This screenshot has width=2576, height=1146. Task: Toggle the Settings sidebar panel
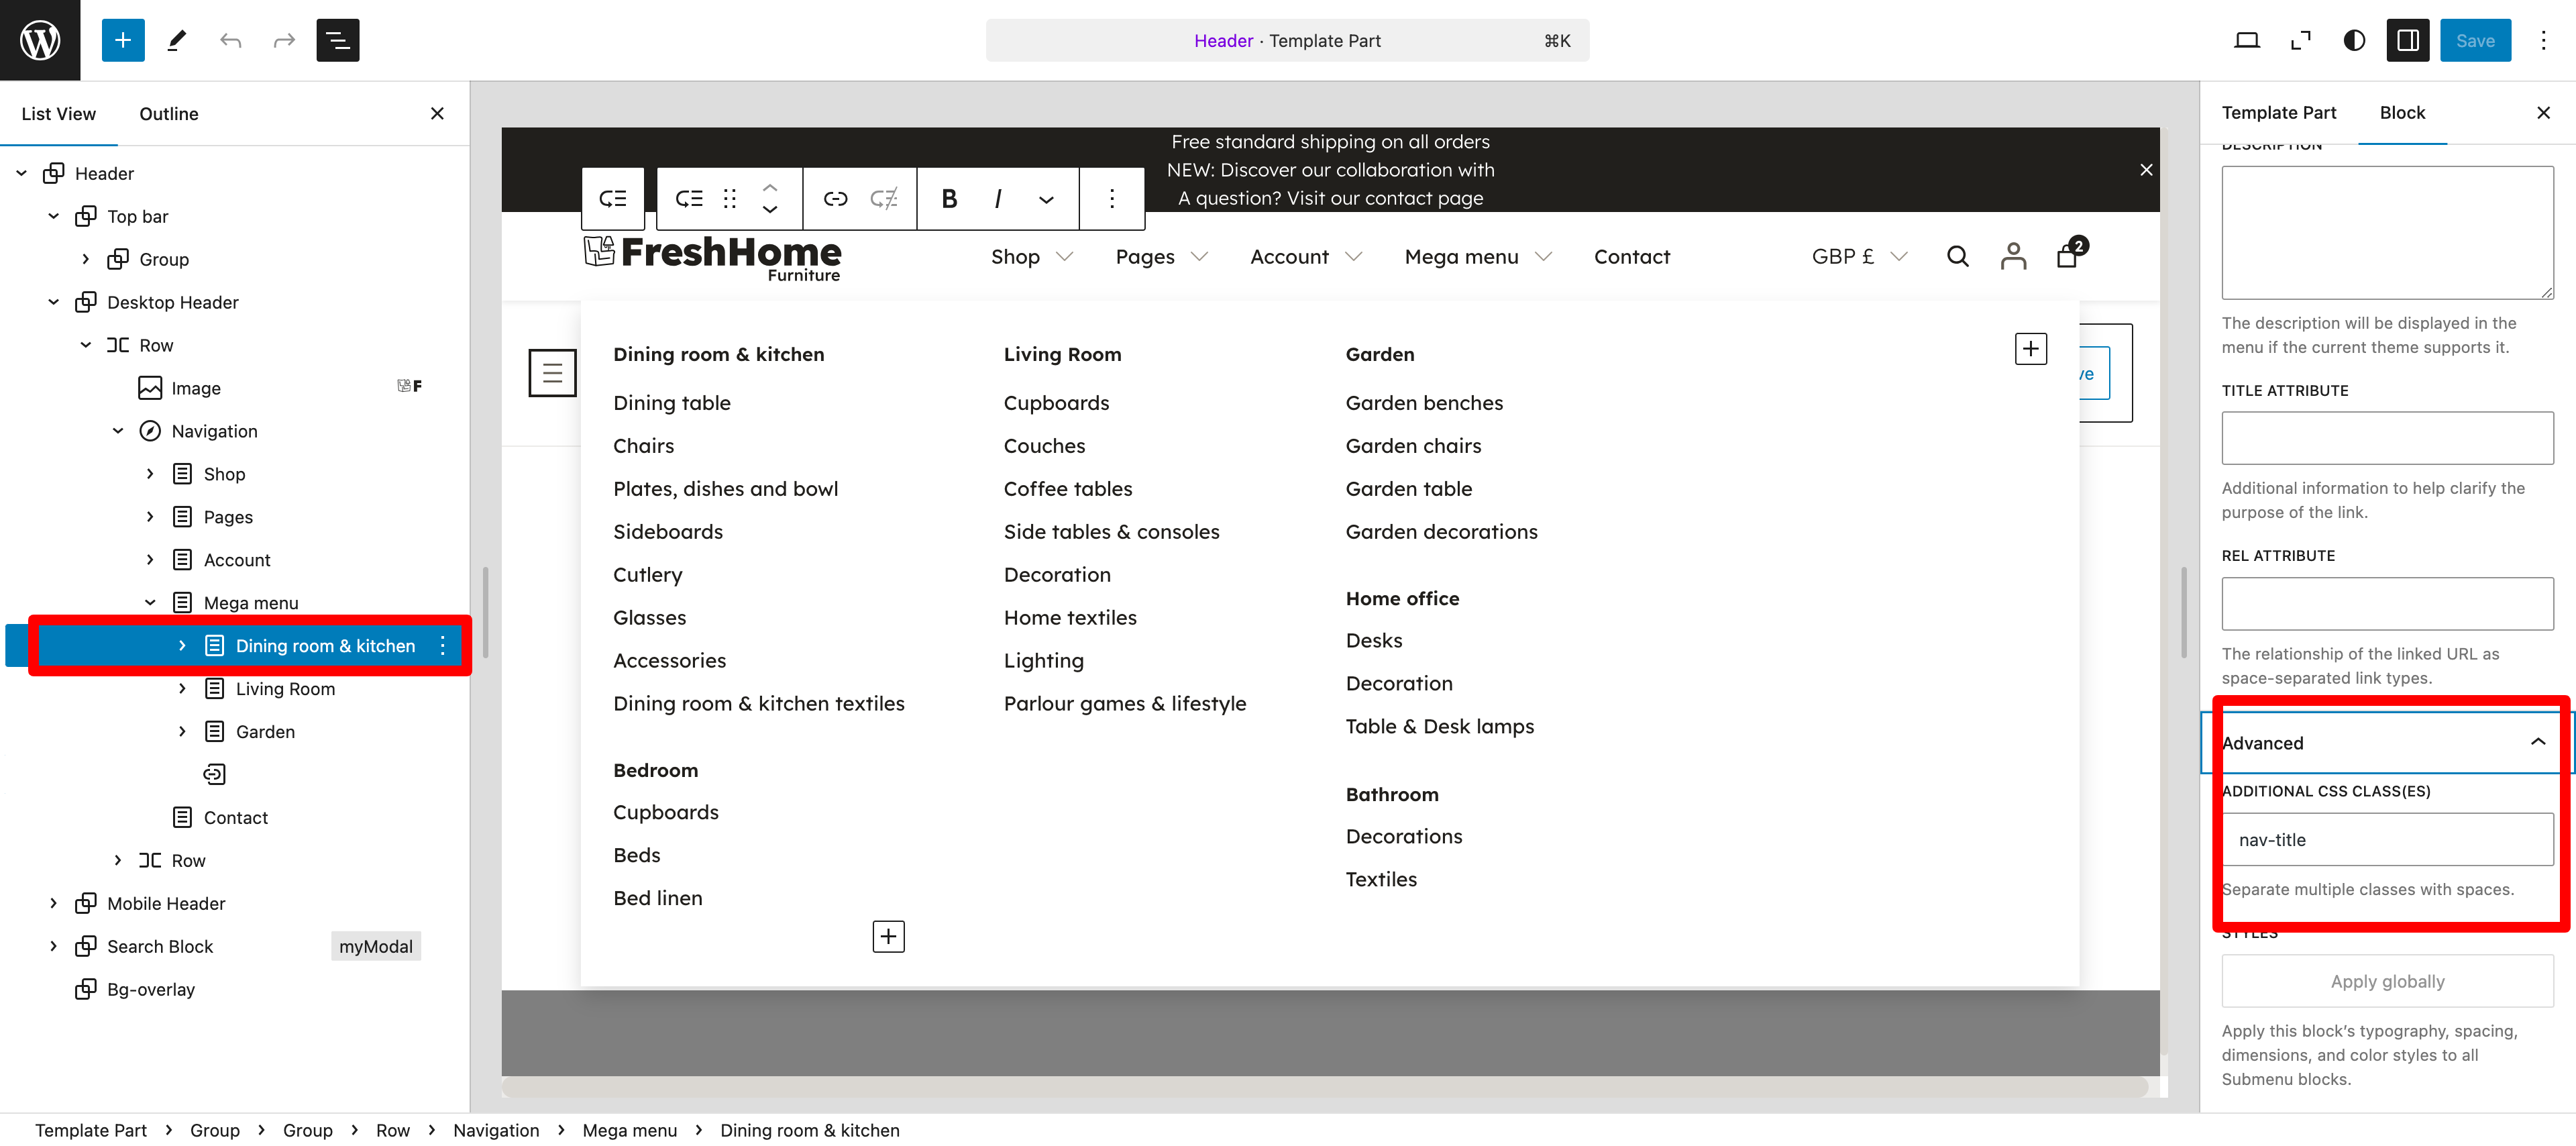pos(2408,40)
